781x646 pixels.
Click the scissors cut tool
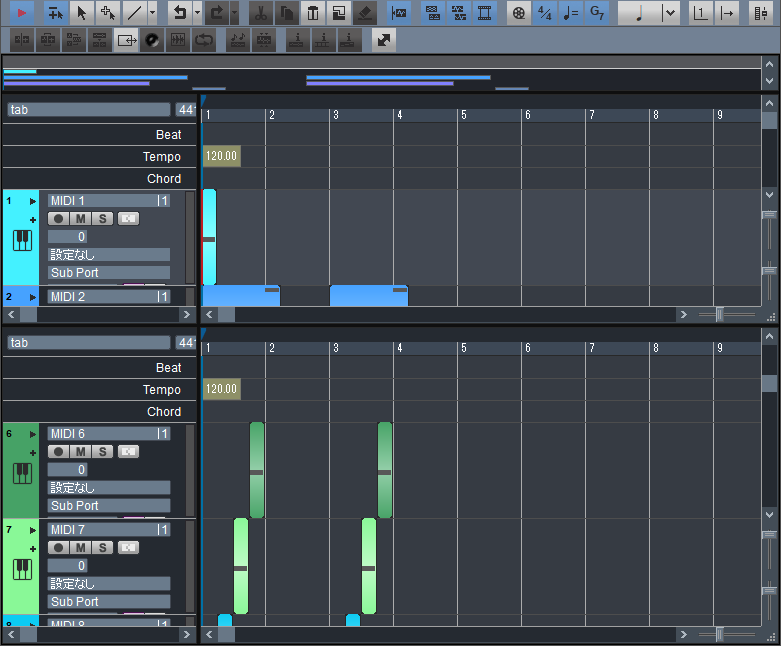[260, 13]
